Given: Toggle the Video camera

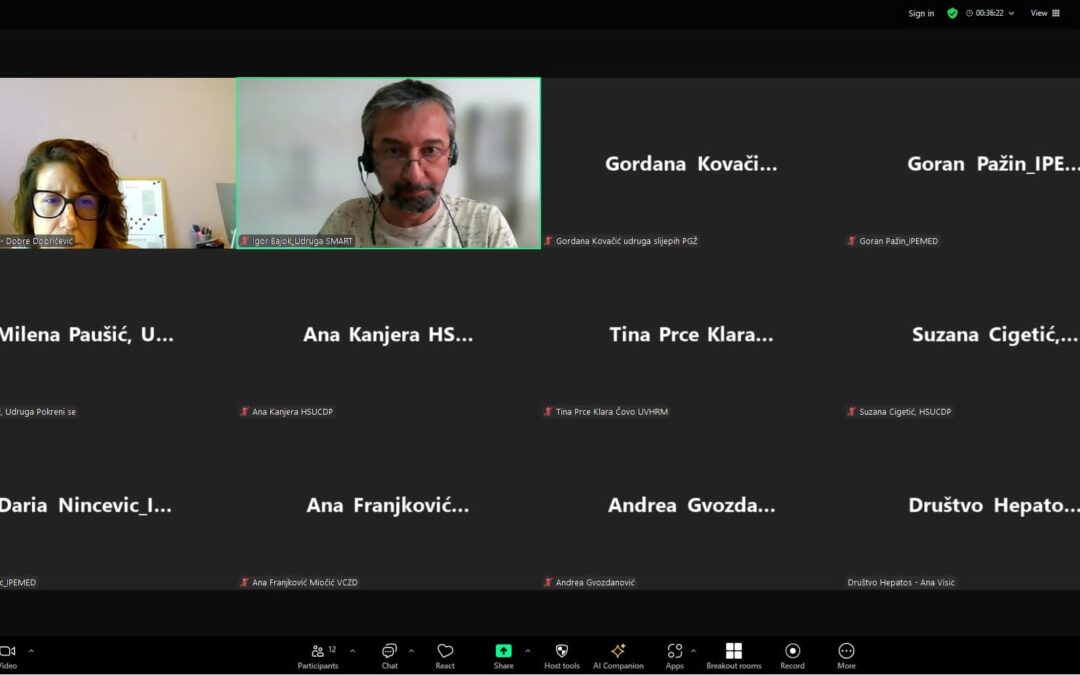Looking at the screenshot, I should click(x=8, y=656).
